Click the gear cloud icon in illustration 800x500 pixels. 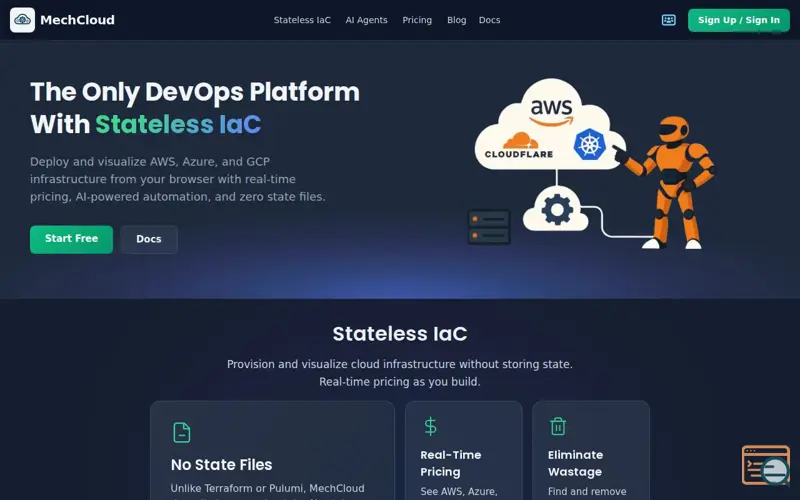point(556,209)
